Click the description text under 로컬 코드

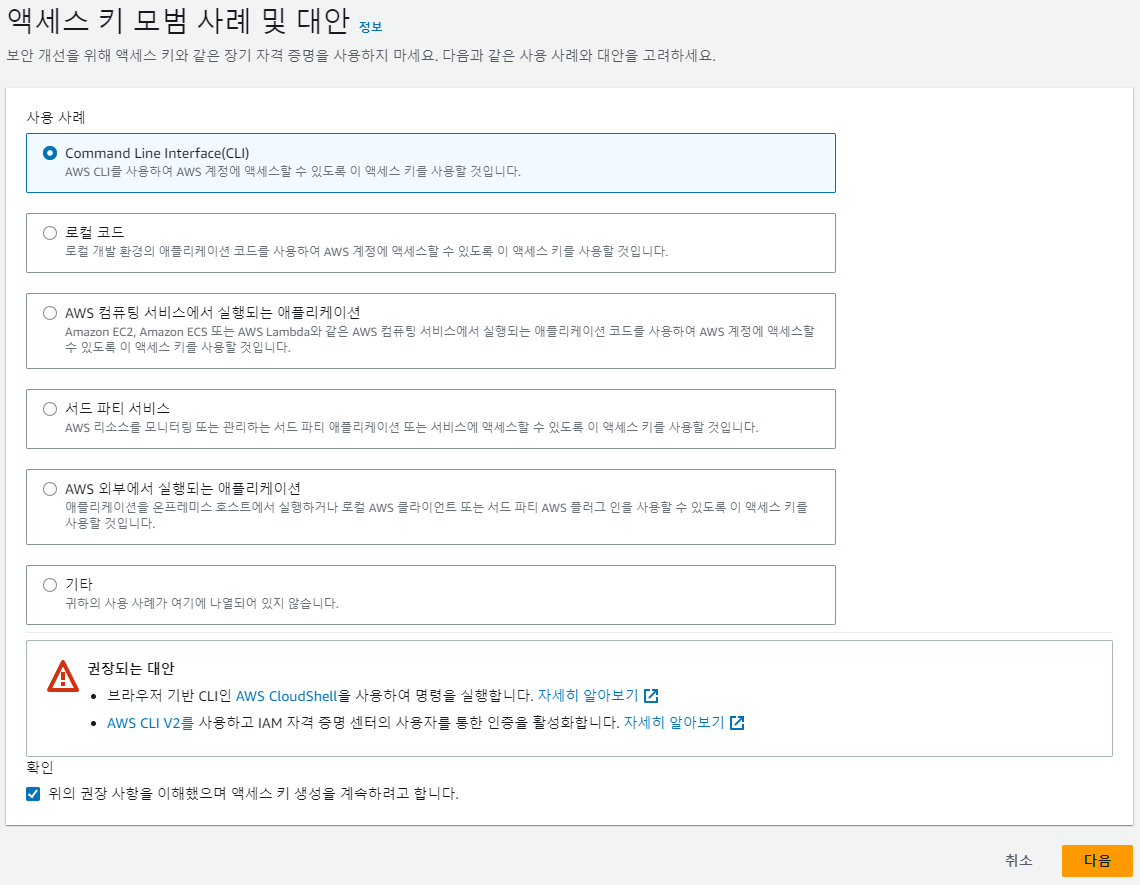366,252
